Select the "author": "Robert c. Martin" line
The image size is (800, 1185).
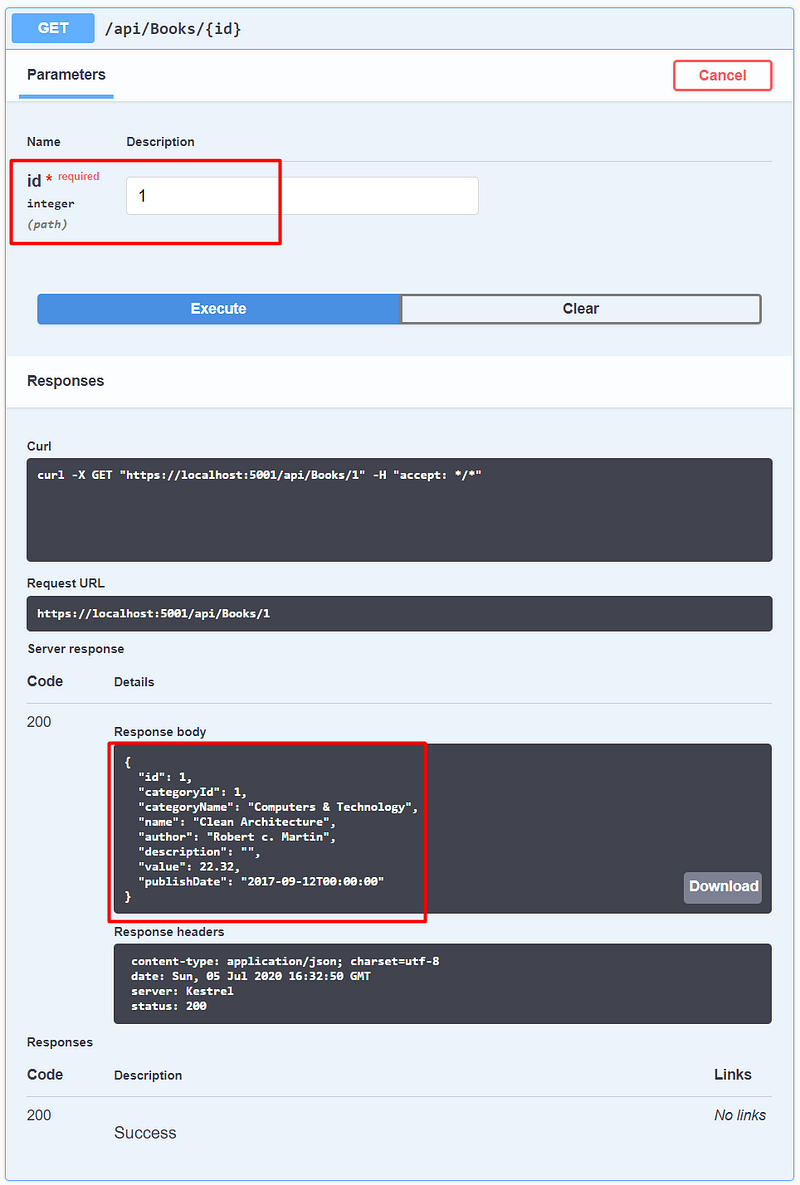tap(236, 837)
